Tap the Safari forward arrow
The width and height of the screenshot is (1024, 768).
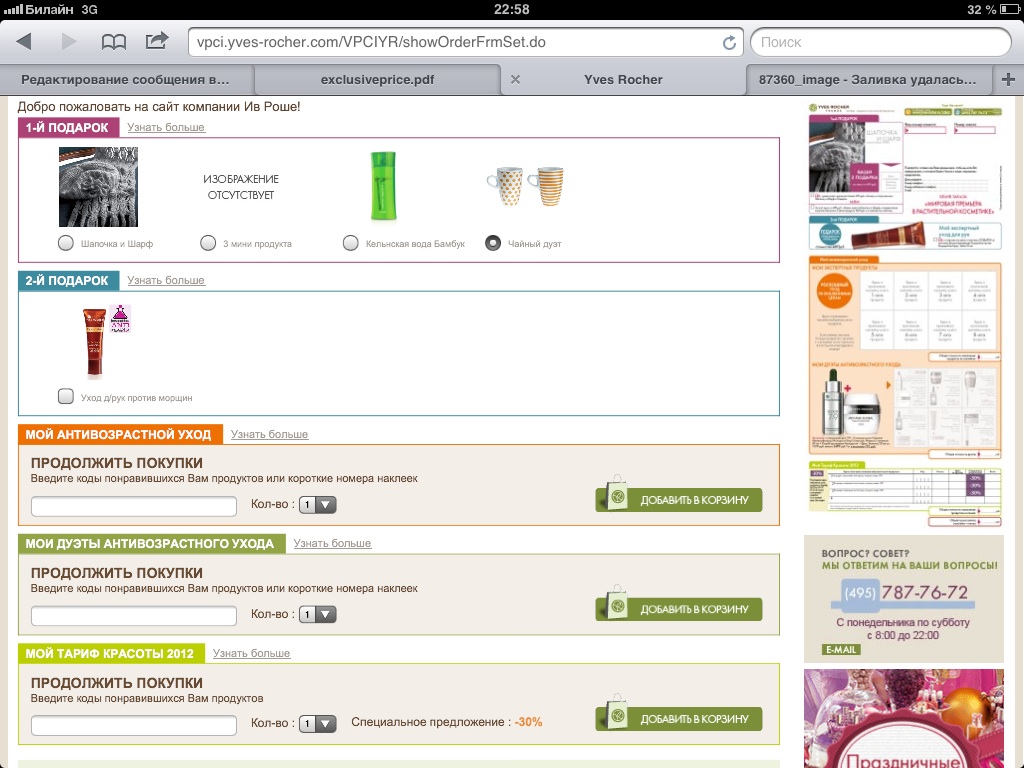68,42
